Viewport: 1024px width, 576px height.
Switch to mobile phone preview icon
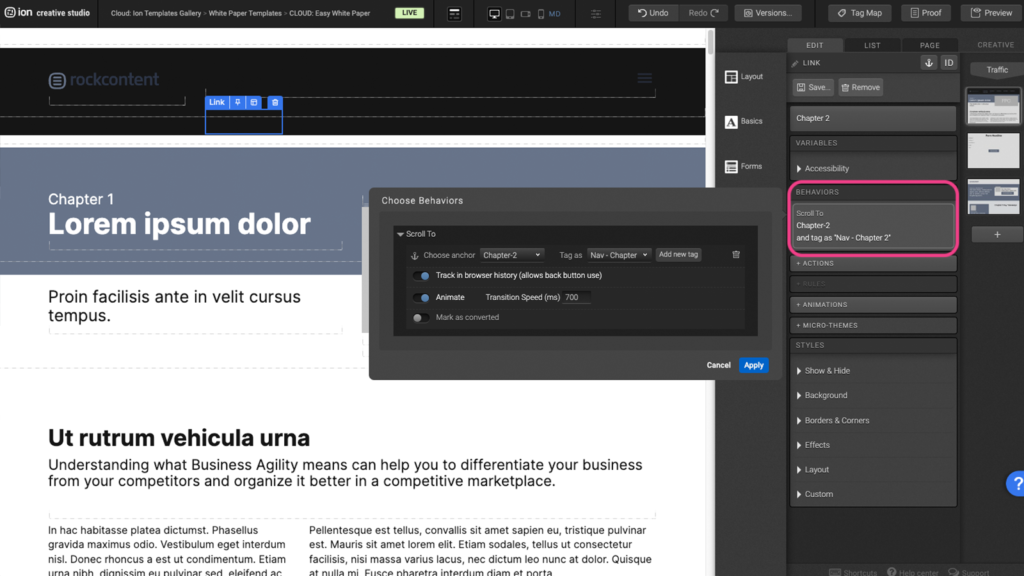tap(541, 13)
